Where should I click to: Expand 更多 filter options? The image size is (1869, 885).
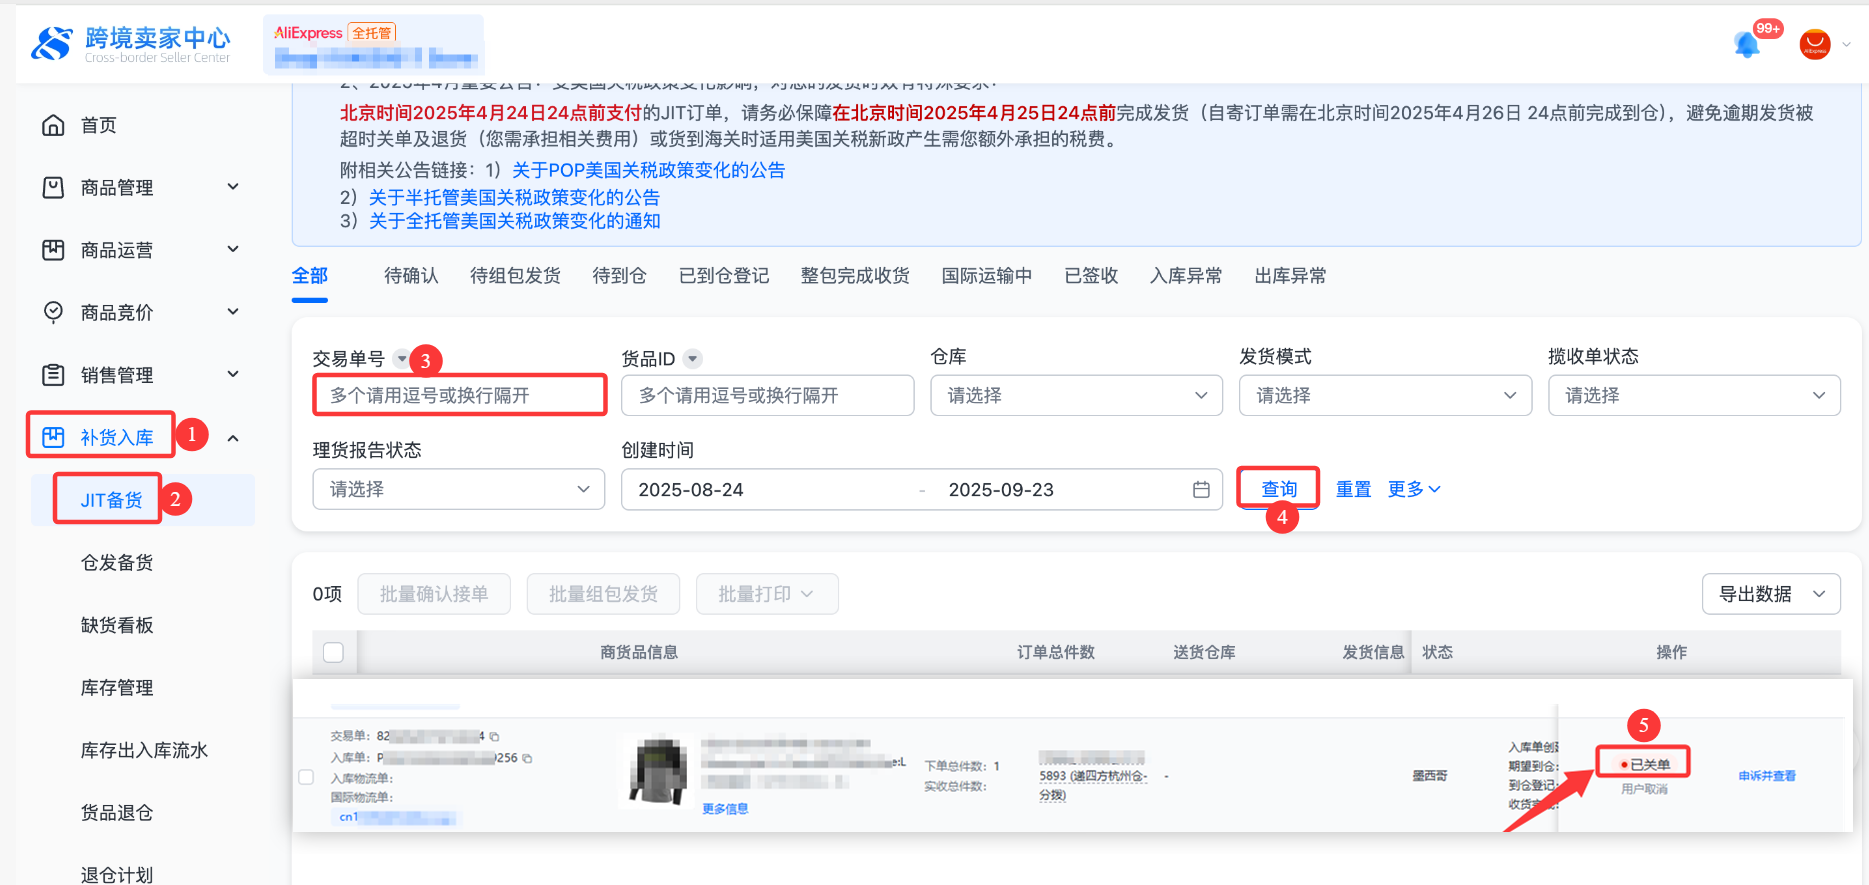tap(1414, 489)
